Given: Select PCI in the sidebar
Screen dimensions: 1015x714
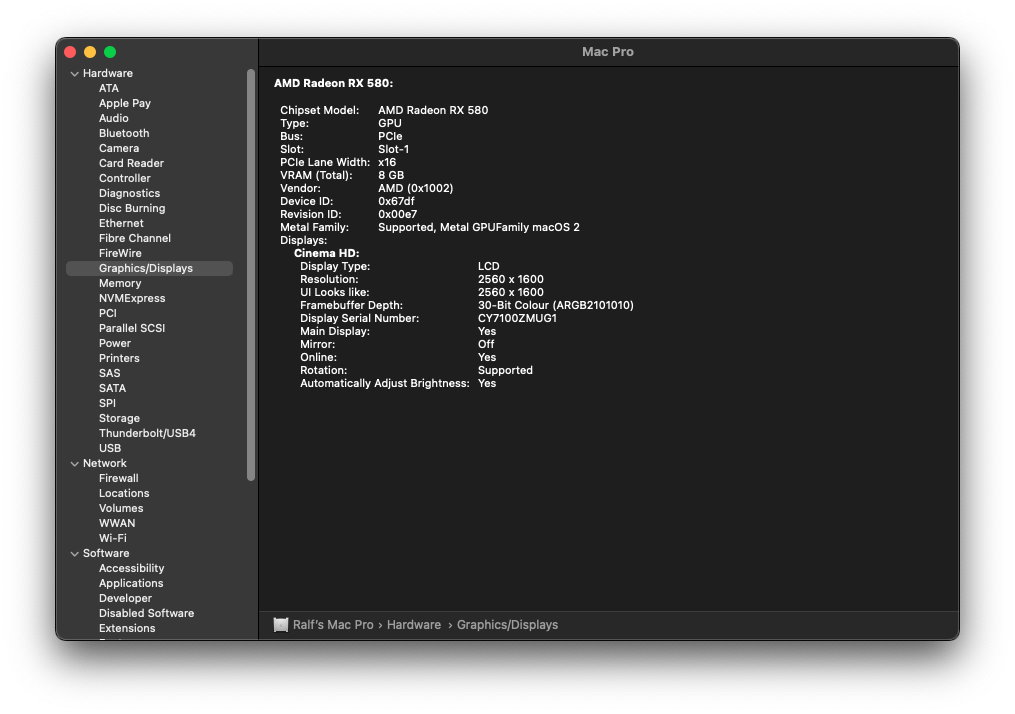Looking at the screenshot, I should coord(107,313).
